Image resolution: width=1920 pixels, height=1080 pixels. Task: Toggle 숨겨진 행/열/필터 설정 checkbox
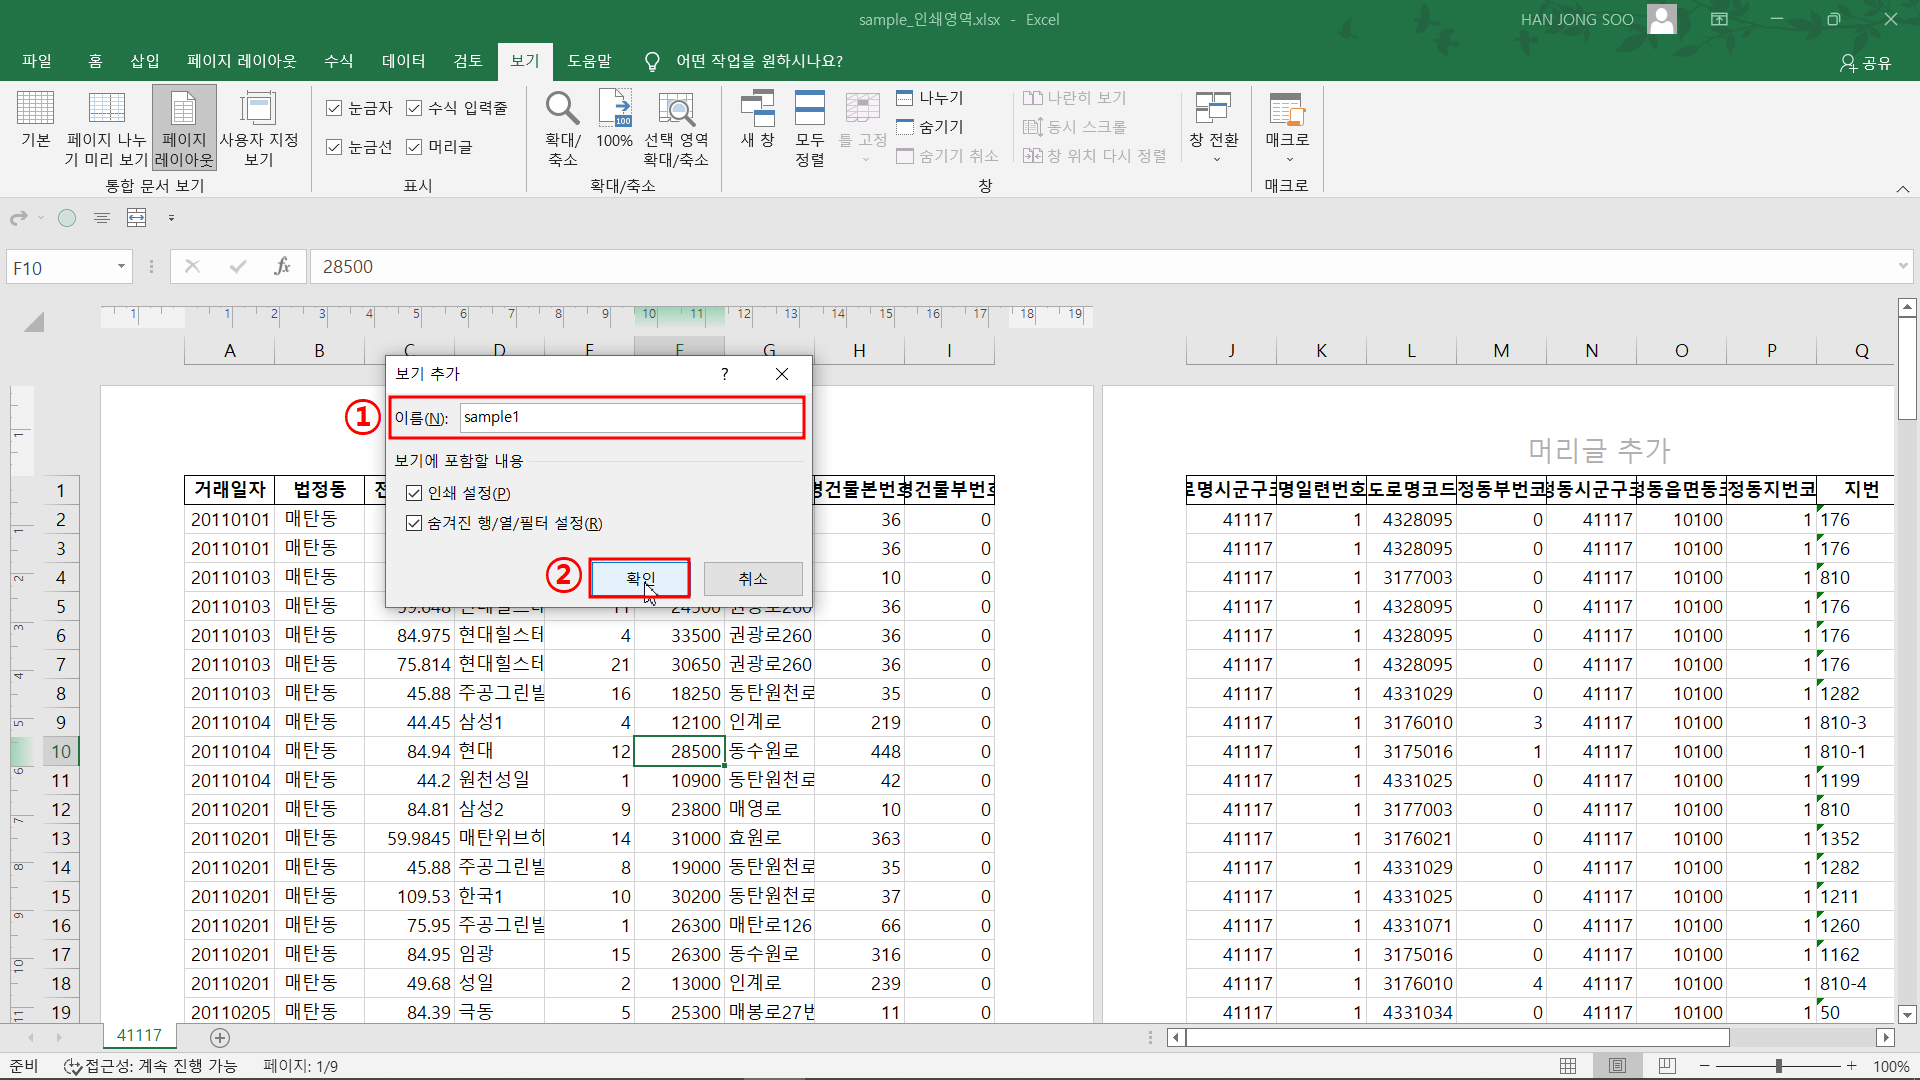[414, 523]
